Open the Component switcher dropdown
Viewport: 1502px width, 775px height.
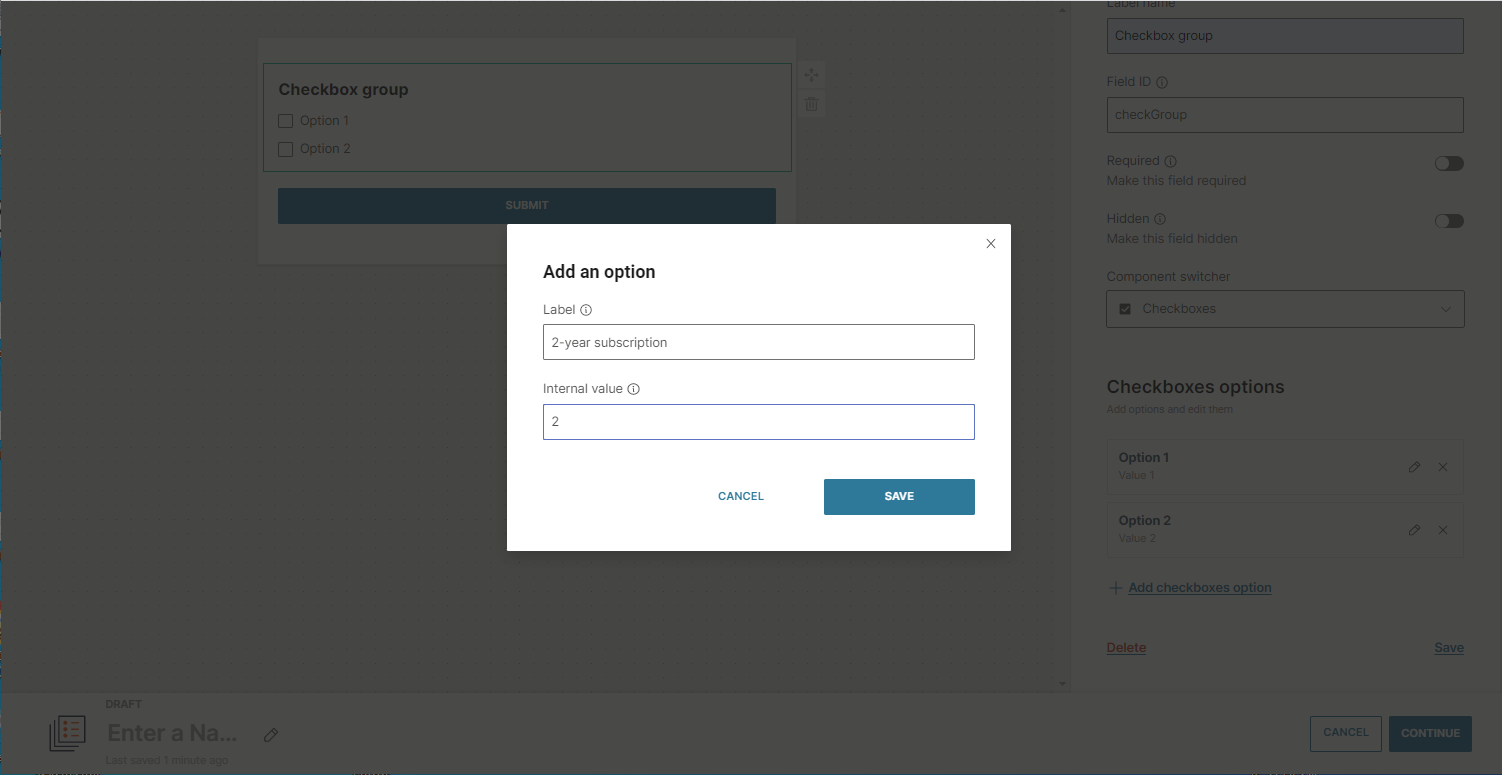pyautogui.click(x=1285, y=309)
